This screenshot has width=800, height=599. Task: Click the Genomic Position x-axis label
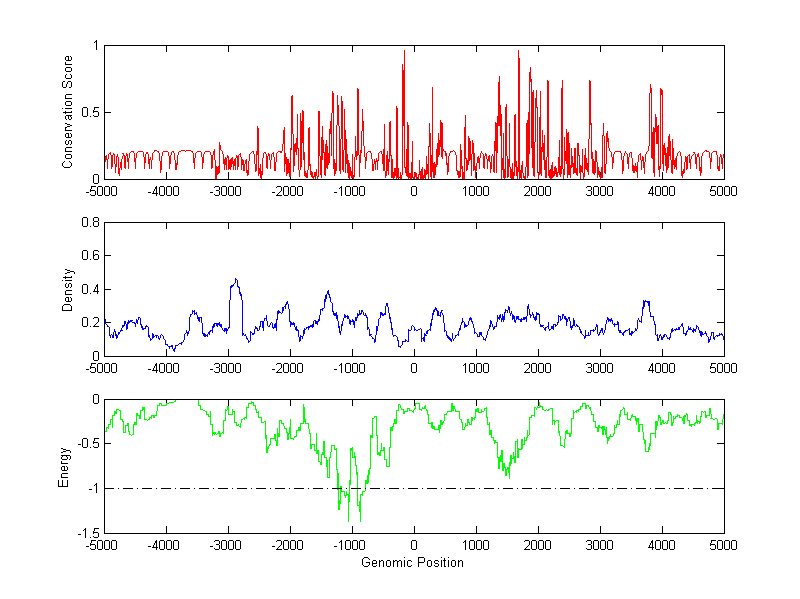coord(412,563)
